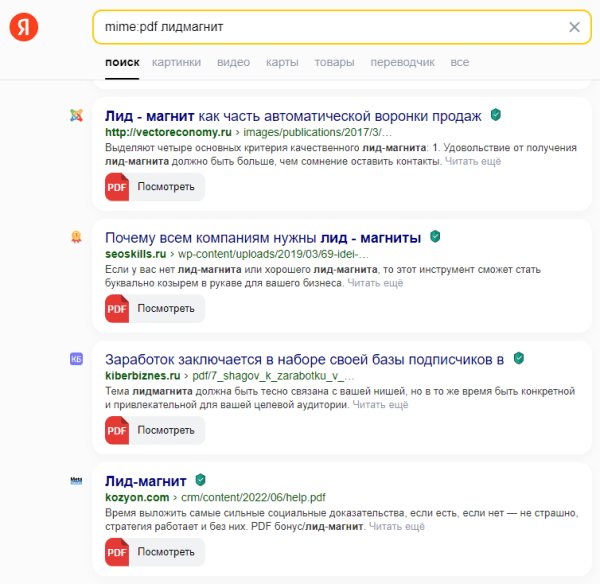Open the kozyon.com domain link
The image size is (600, 584).
coord(137,496)
